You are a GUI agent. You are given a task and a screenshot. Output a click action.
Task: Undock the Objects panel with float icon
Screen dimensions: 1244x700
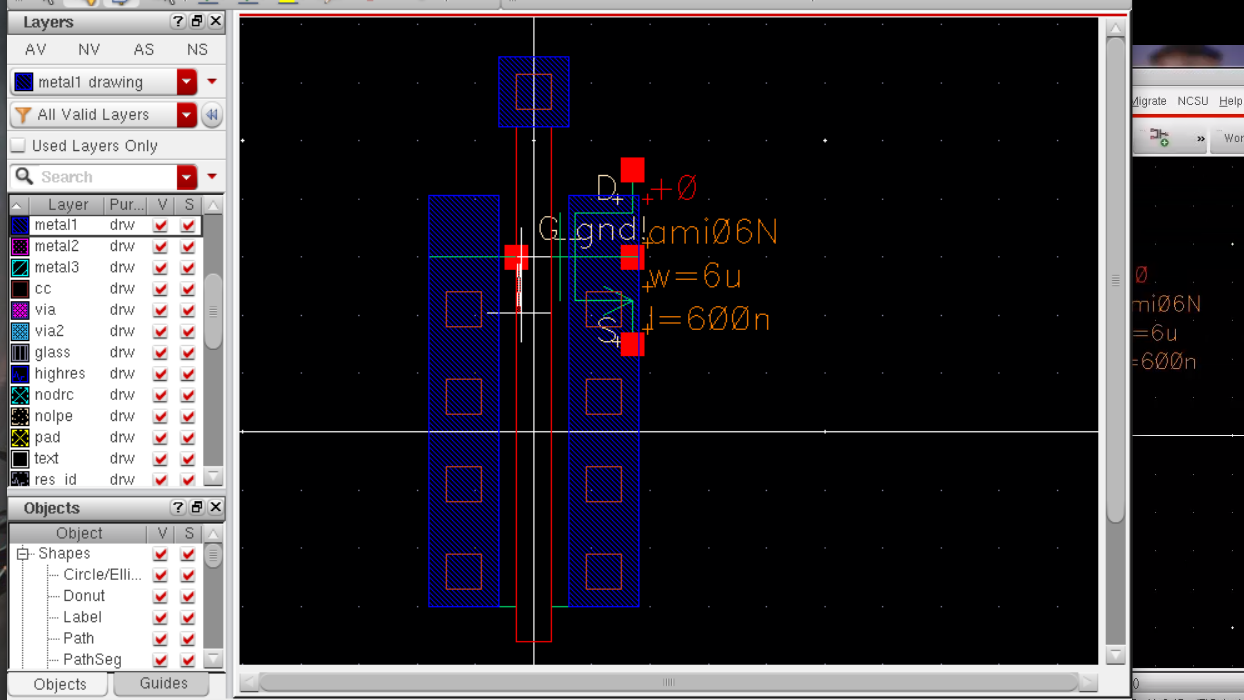pos(197,507)
